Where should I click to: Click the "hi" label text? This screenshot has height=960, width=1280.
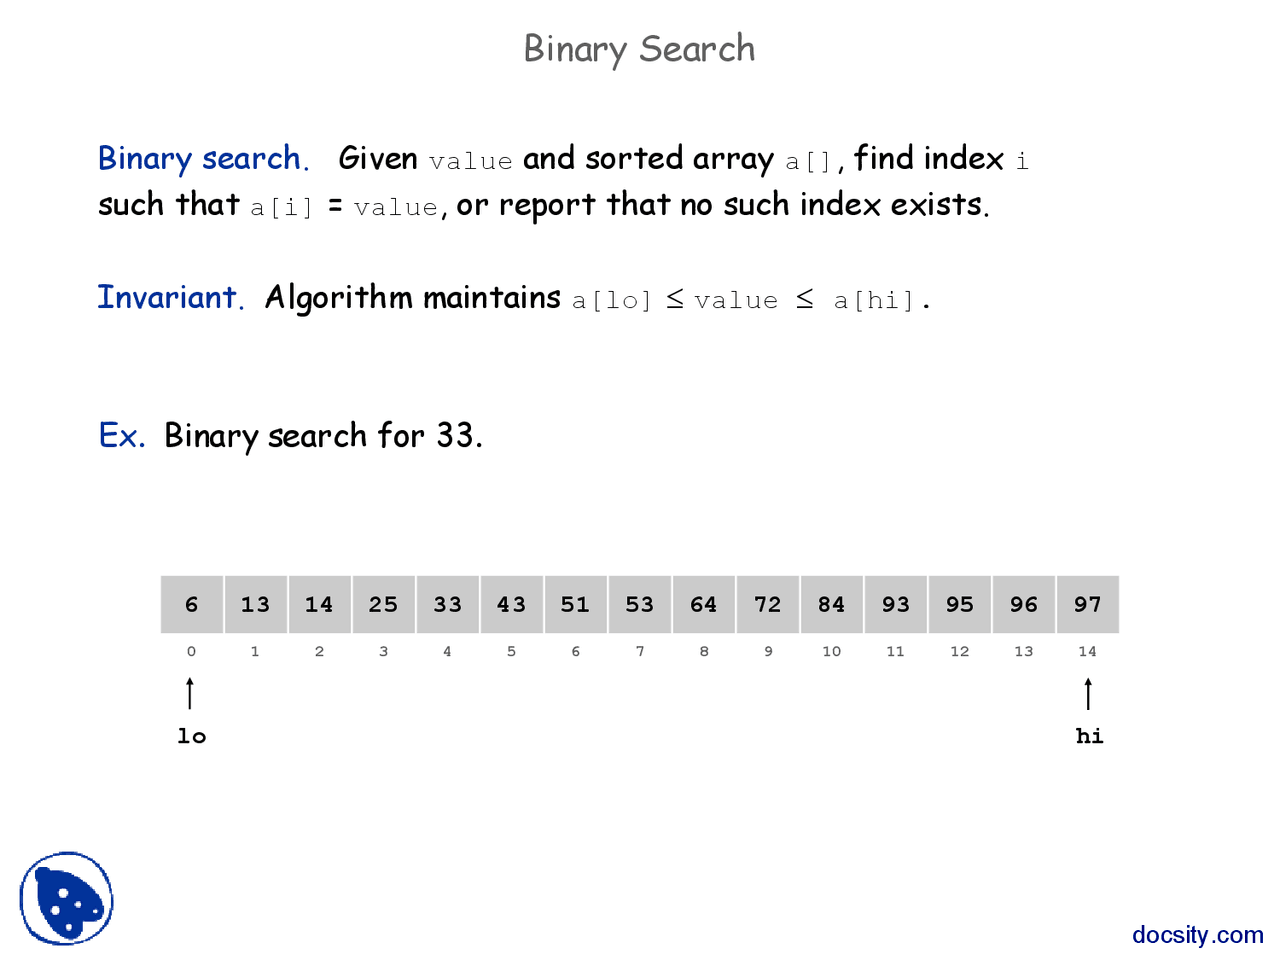pyautogui.click(x=1089, y=736)
